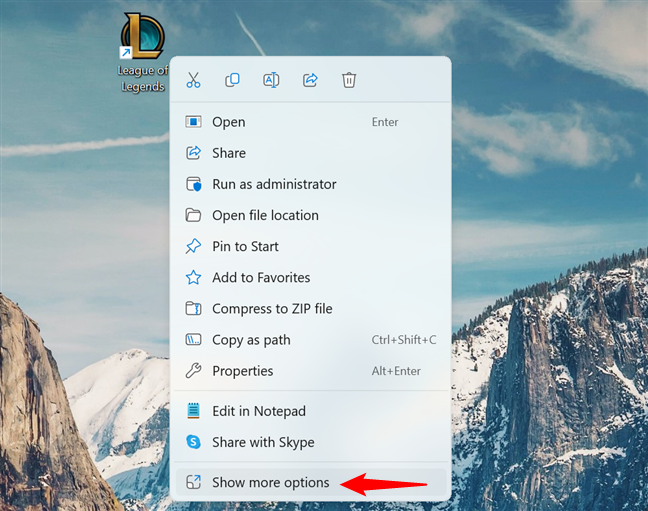Click the path icon beside Copy as path

(193, 340)
